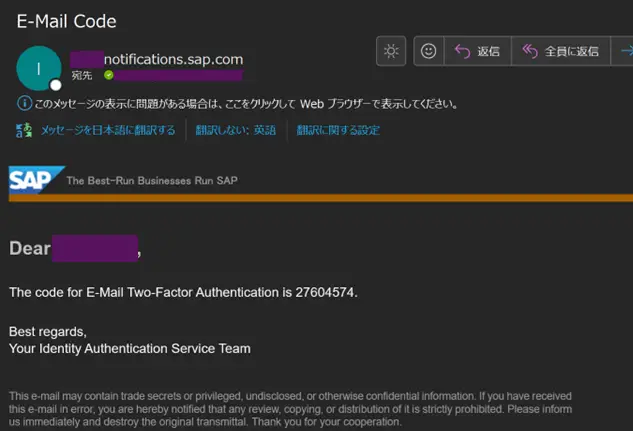Choose 翻訳しない: 英語 link
Image resolution: width=633 pixels, height=431 pixels.
point(236,130)
